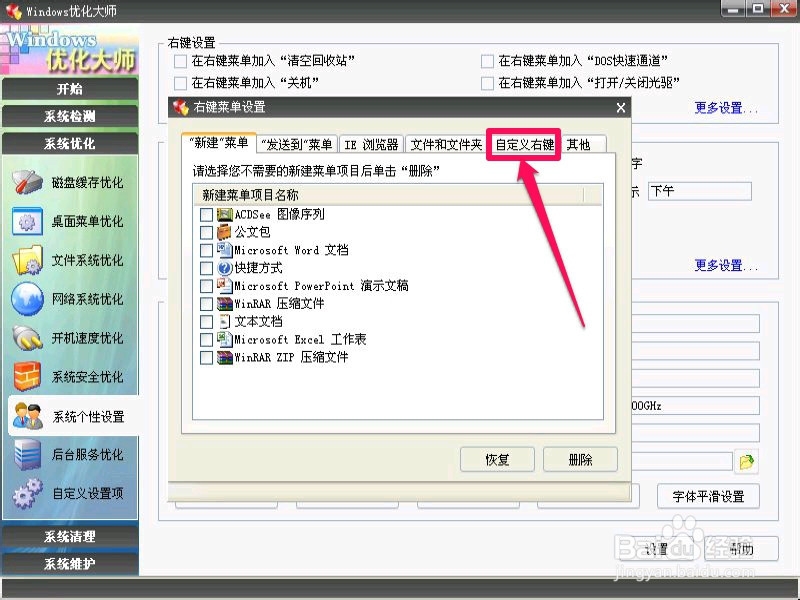Switch to “新建”菜单 tab

pyautogui.click(x=218, y=143)
